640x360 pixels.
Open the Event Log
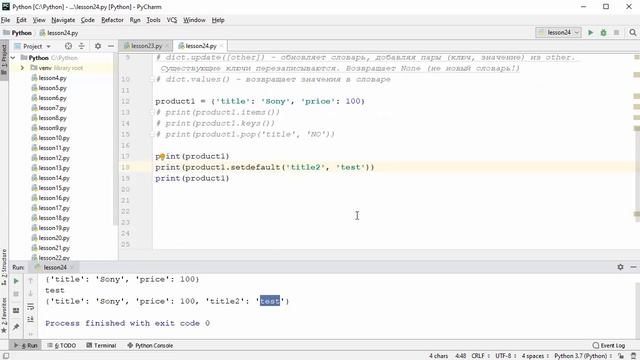(x=609, y=345)
